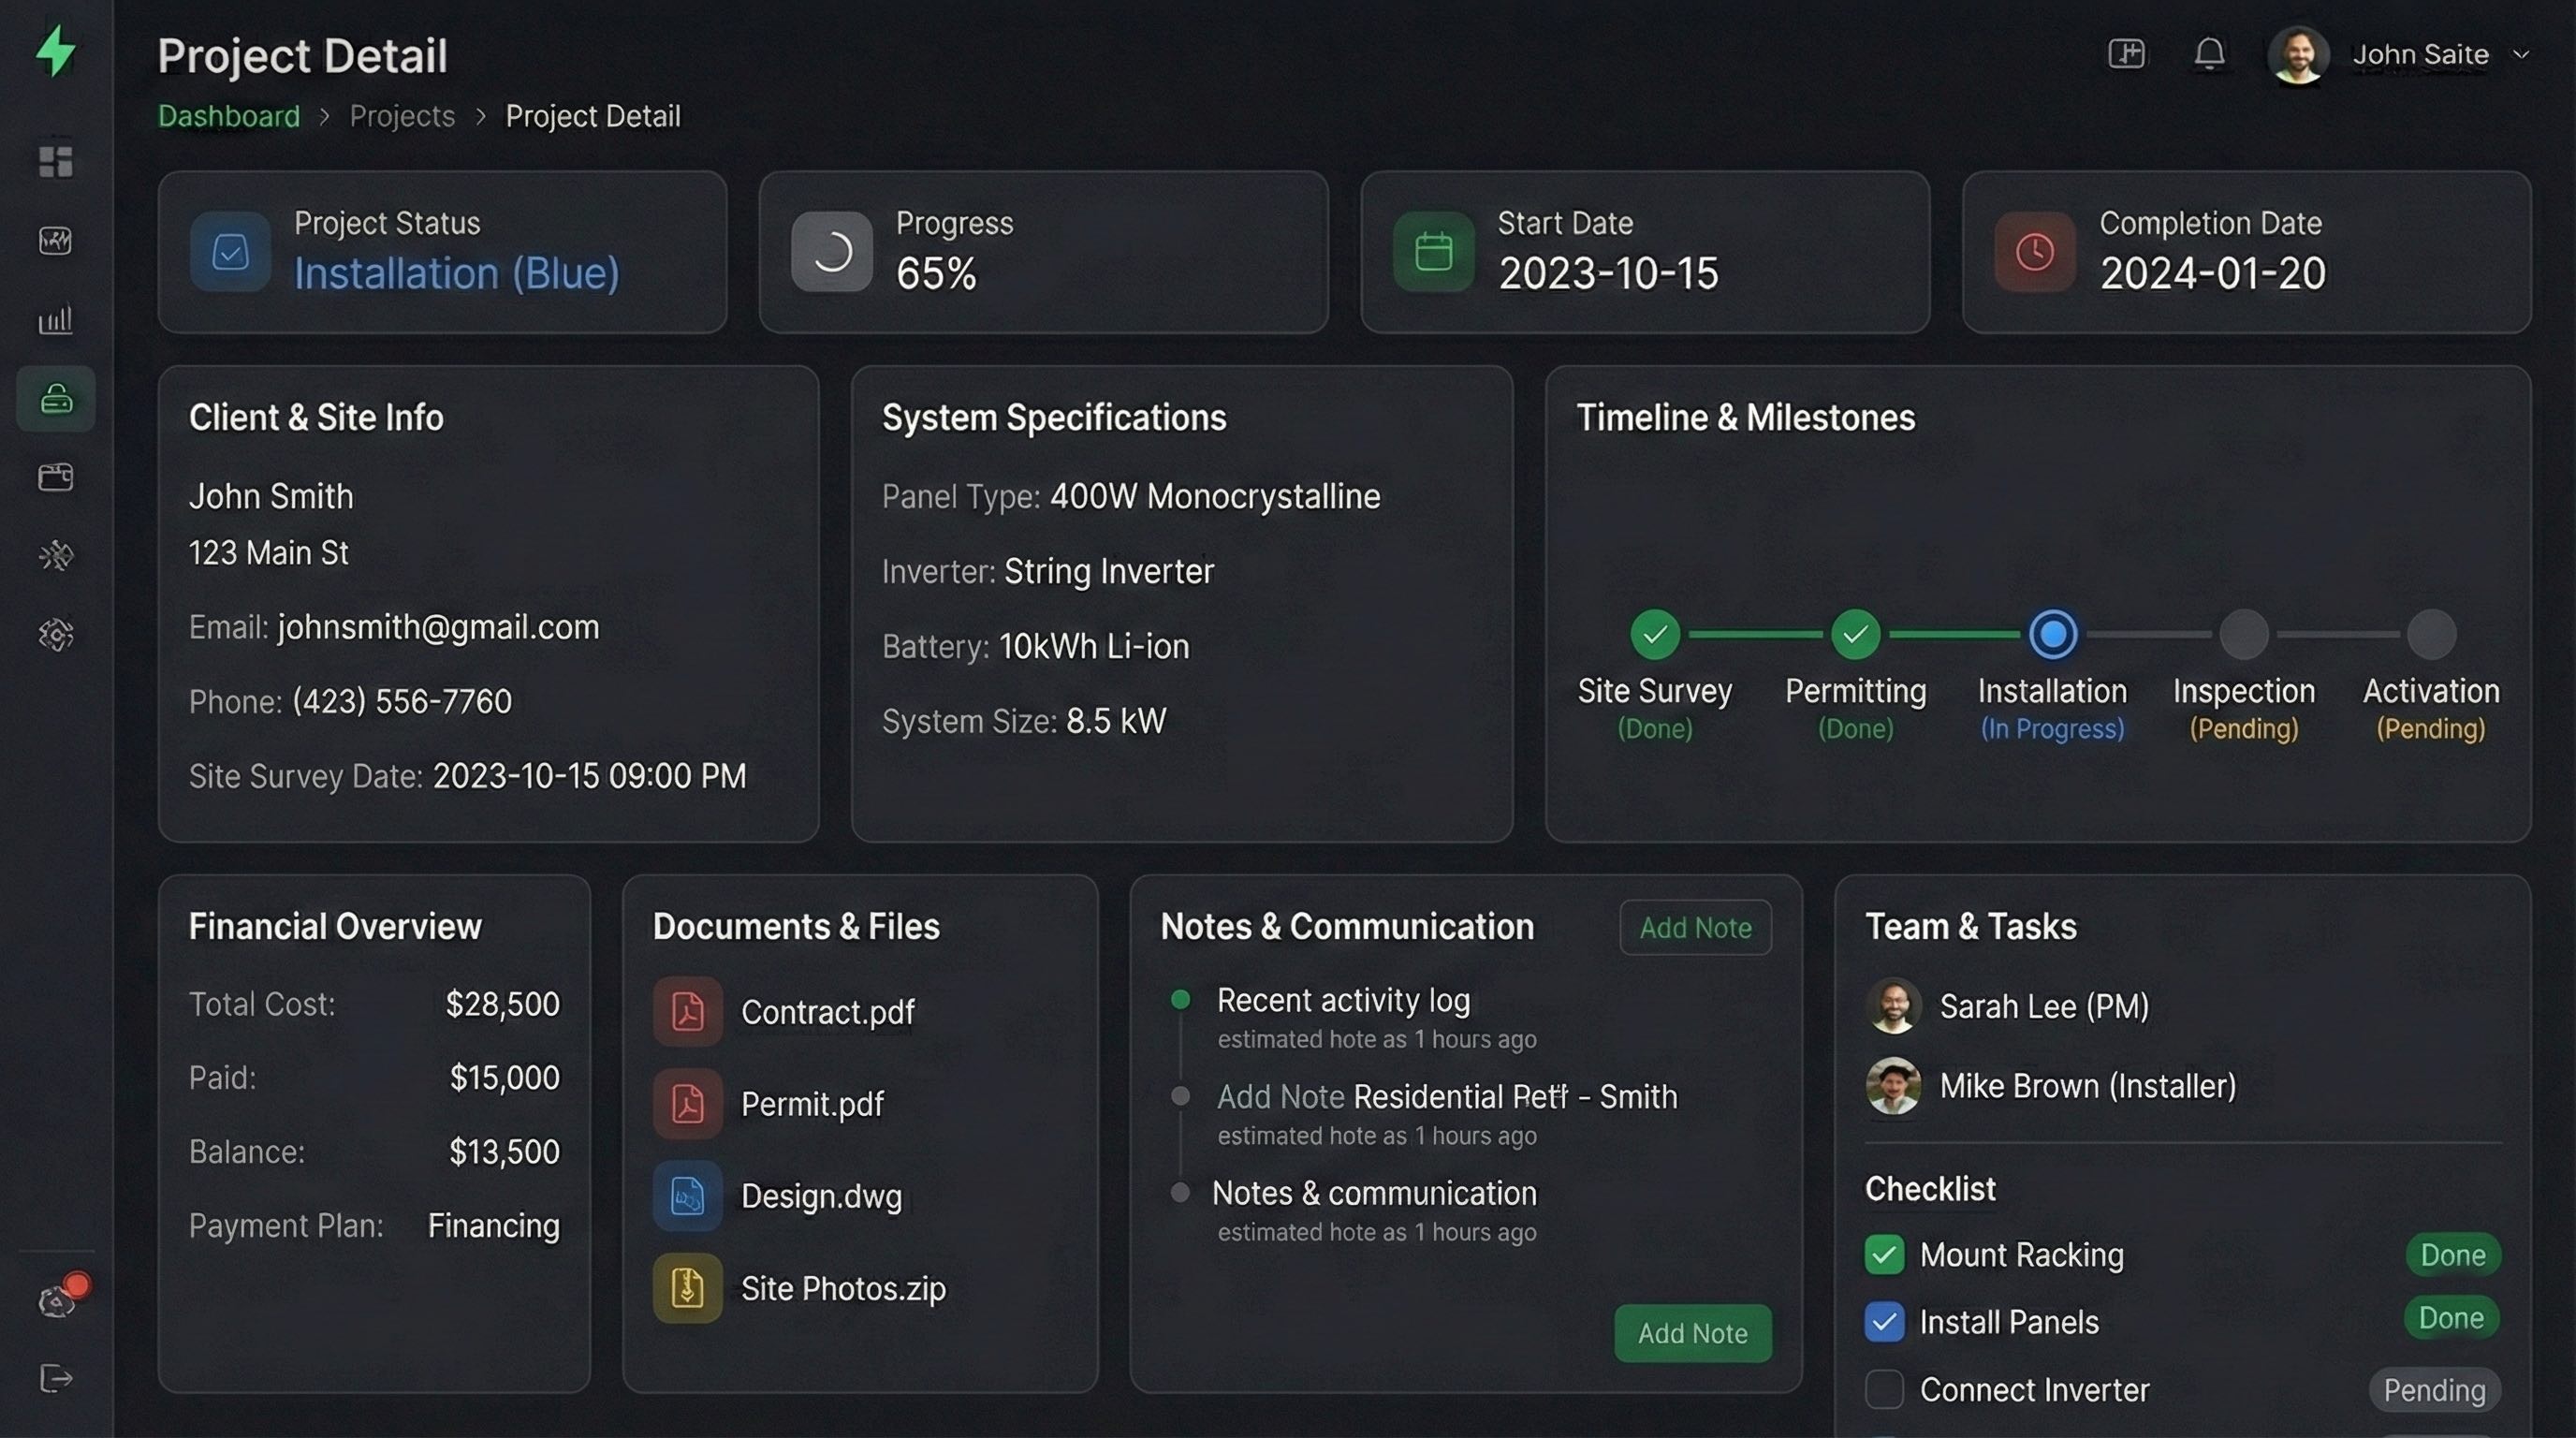
Task: Click the Installation milestone marker on the timeline
Action: point(2053,633)
